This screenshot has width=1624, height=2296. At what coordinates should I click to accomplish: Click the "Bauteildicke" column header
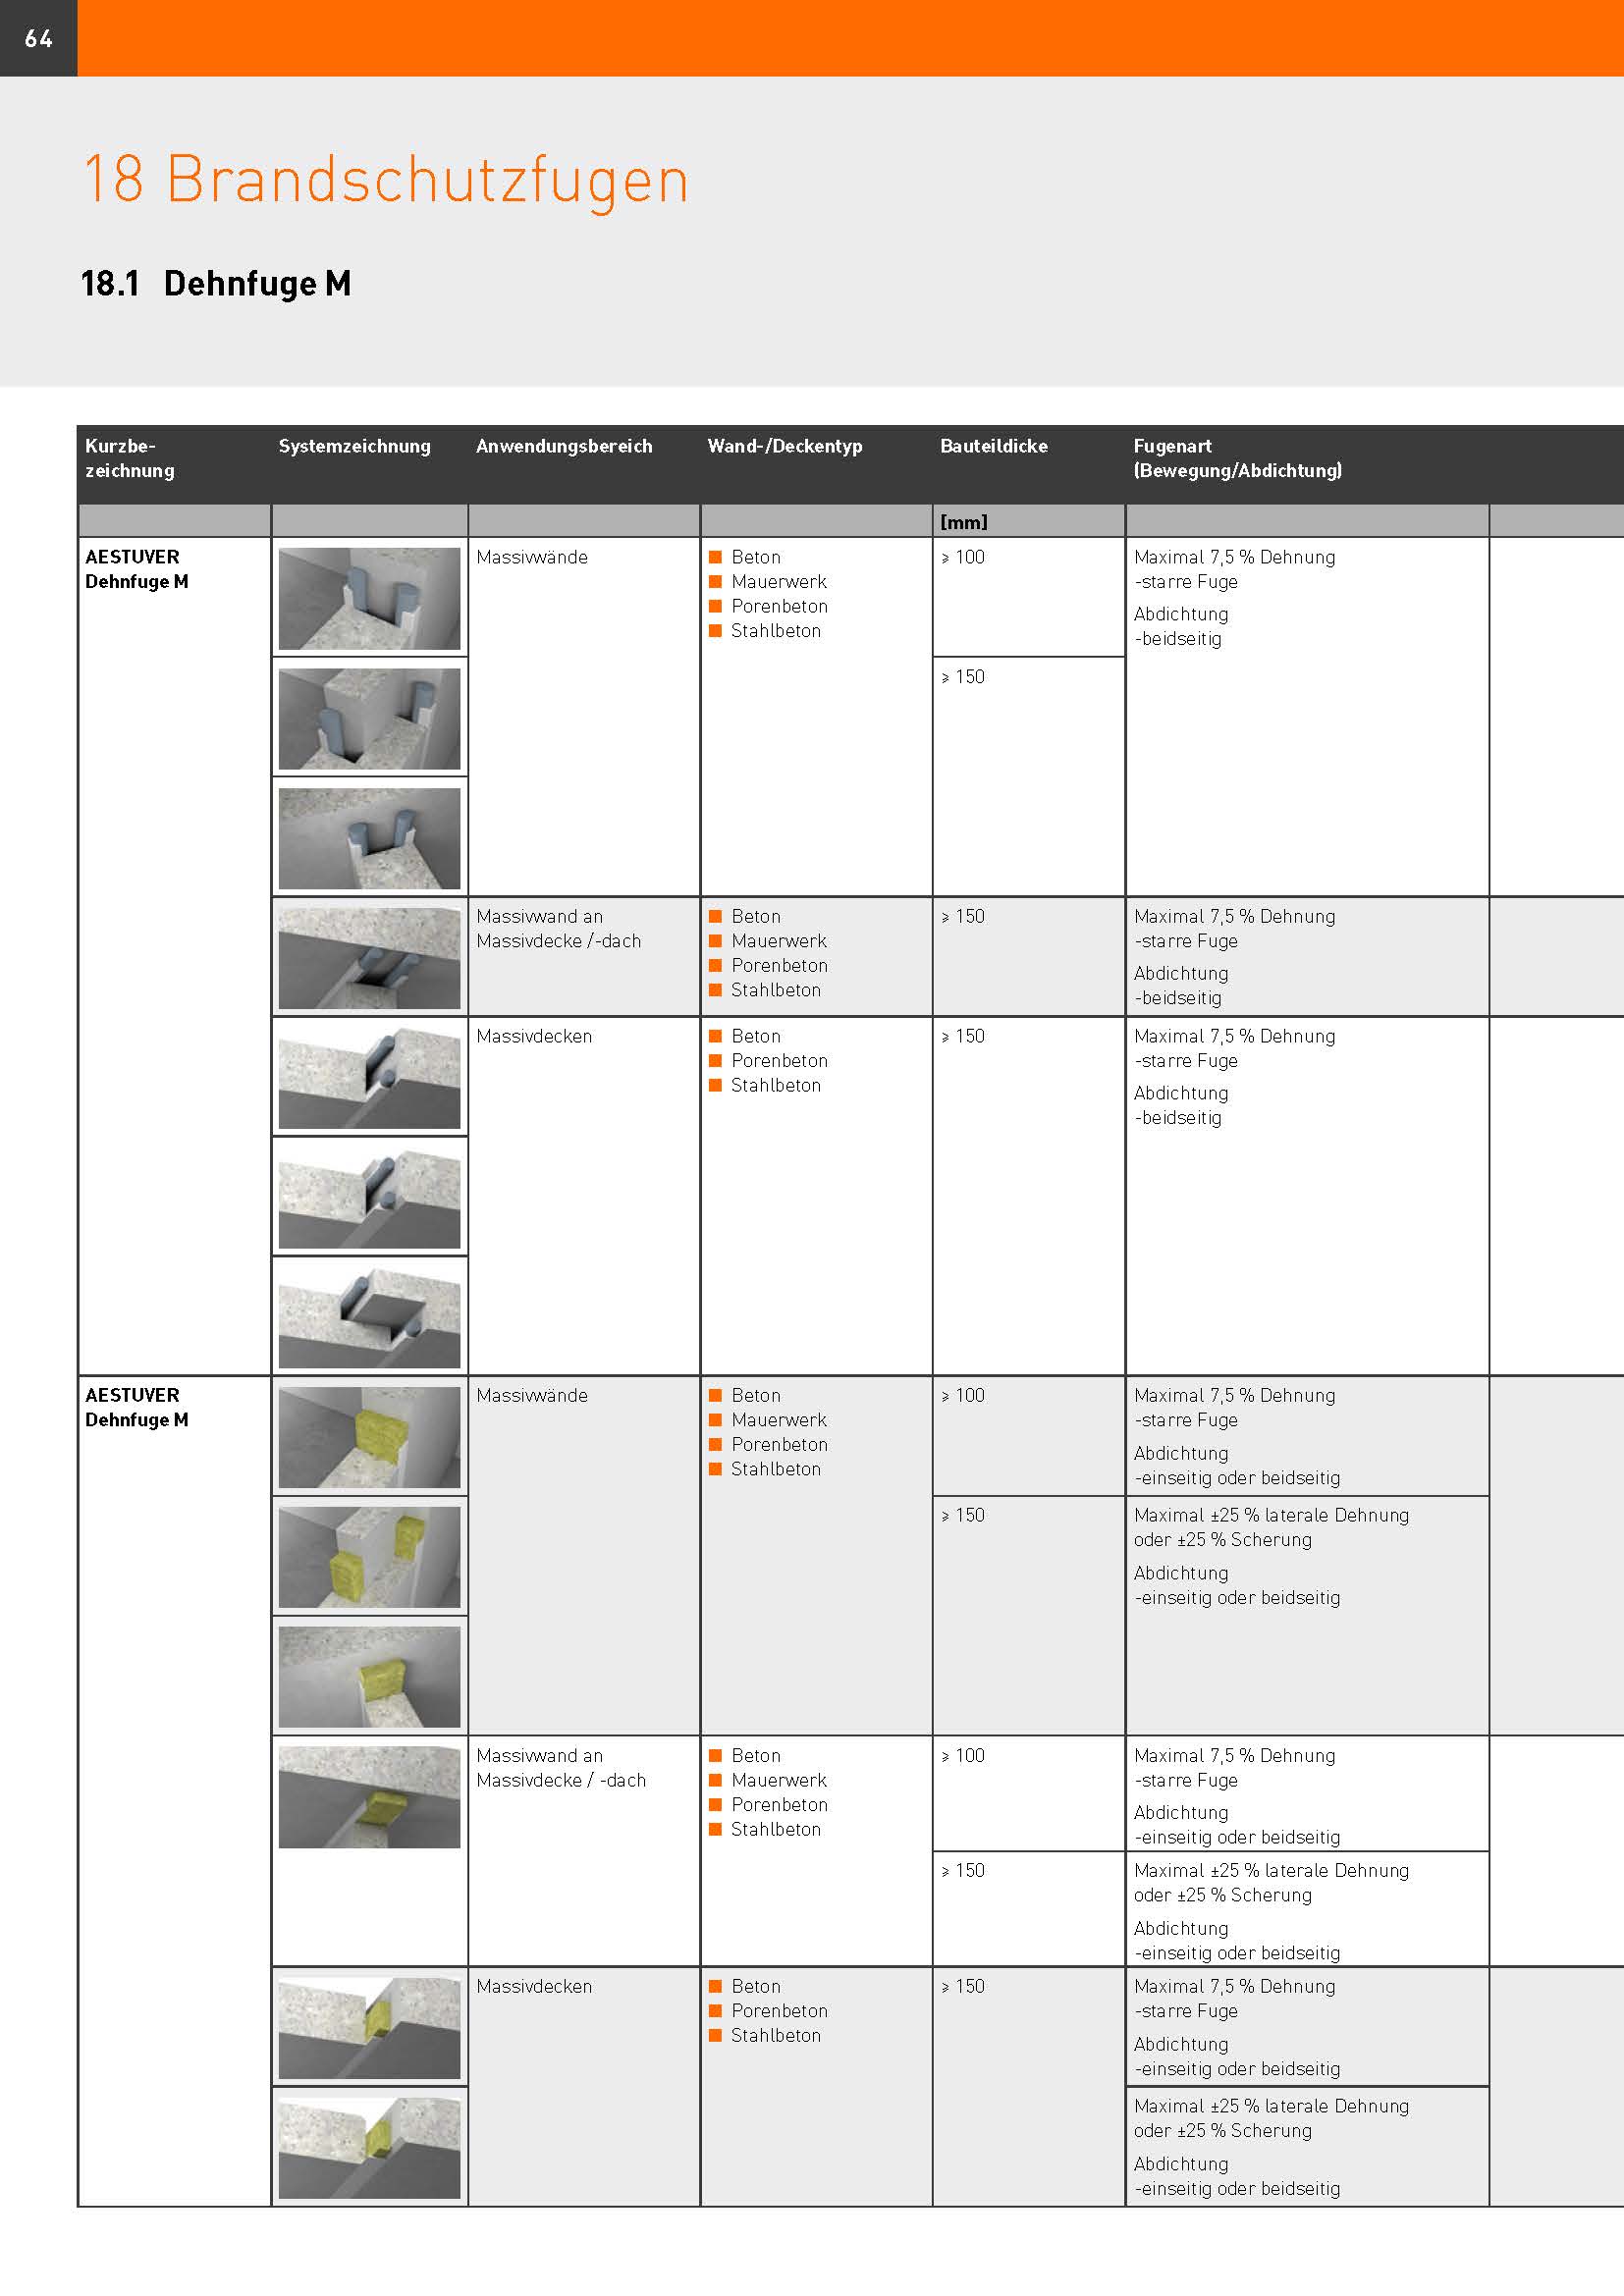click(993, 446)
